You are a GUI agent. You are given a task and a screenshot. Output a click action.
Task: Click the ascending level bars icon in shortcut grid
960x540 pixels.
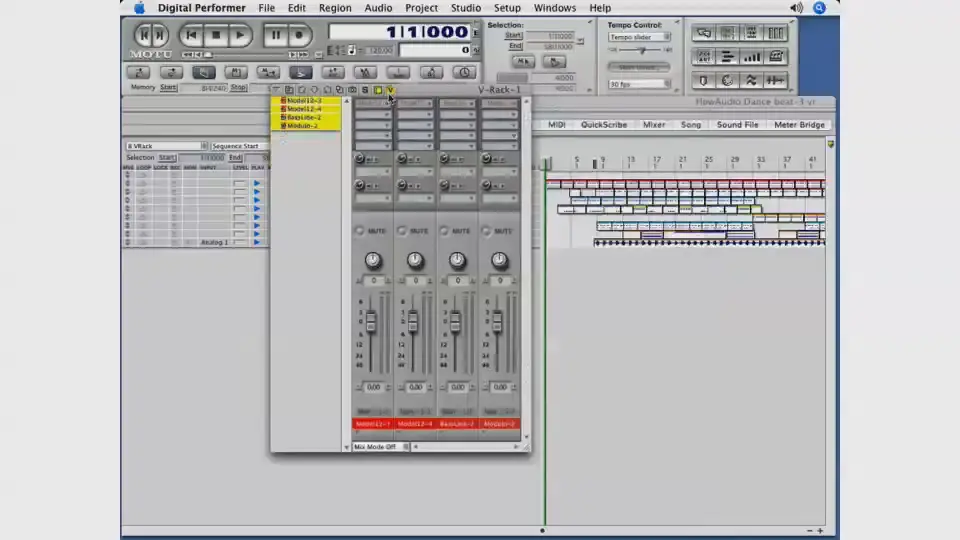pyautogui.click(x=751, y=57)
